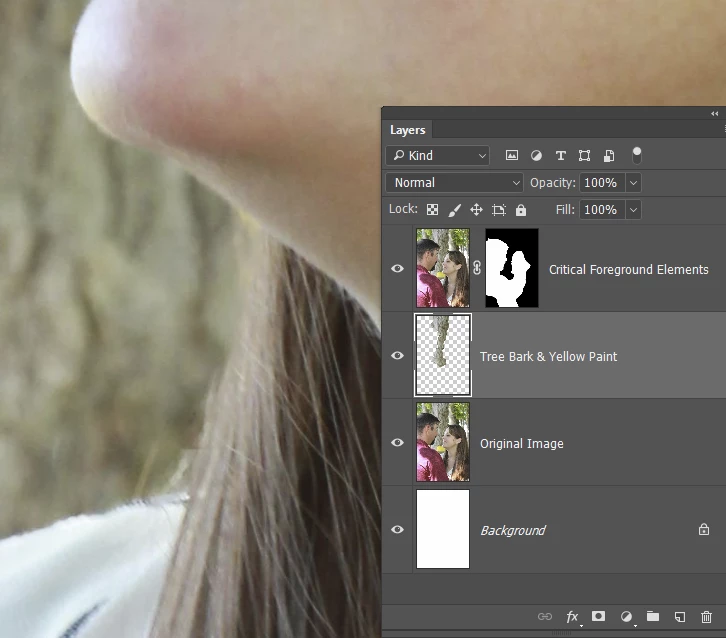This screenshot has height=638, width=726.
Task: Collapse the panel with double-arrow icon
Action: 714,113
